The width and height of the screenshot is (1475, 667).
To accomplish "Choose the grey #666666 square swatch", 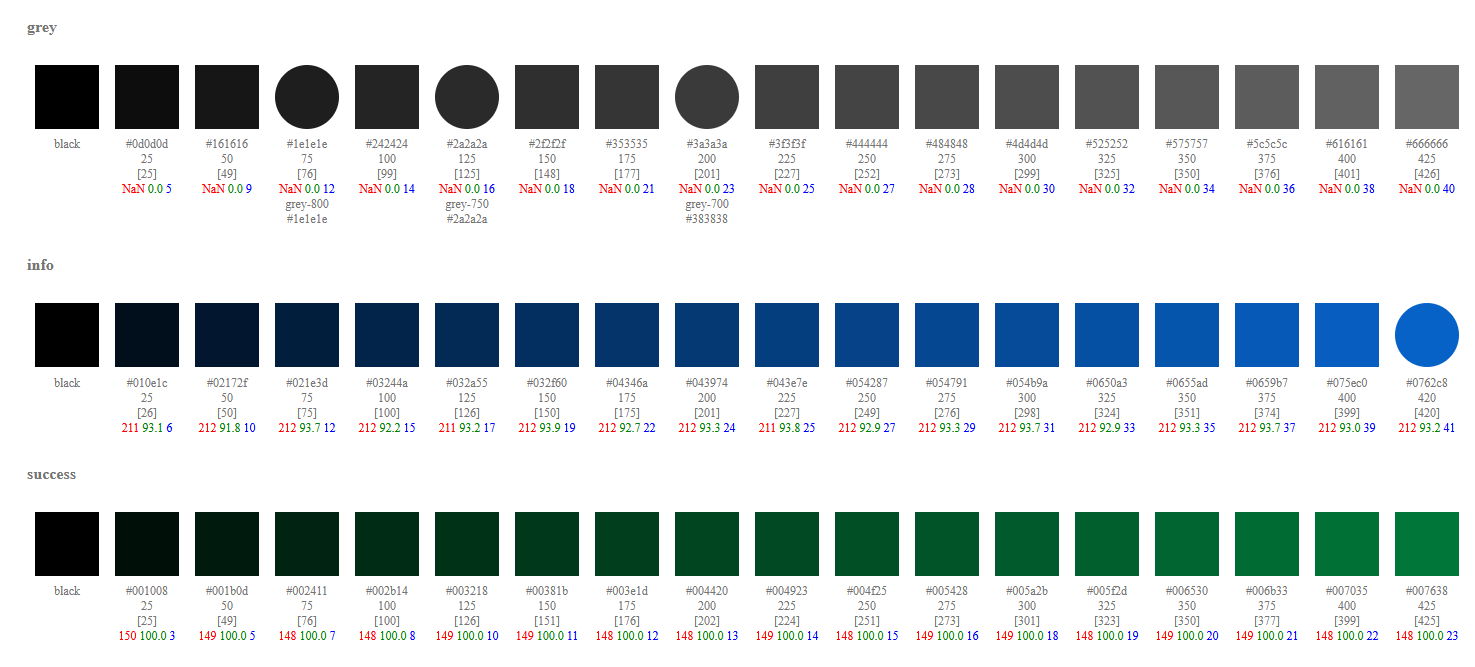I will click(x=1427, y=97).
